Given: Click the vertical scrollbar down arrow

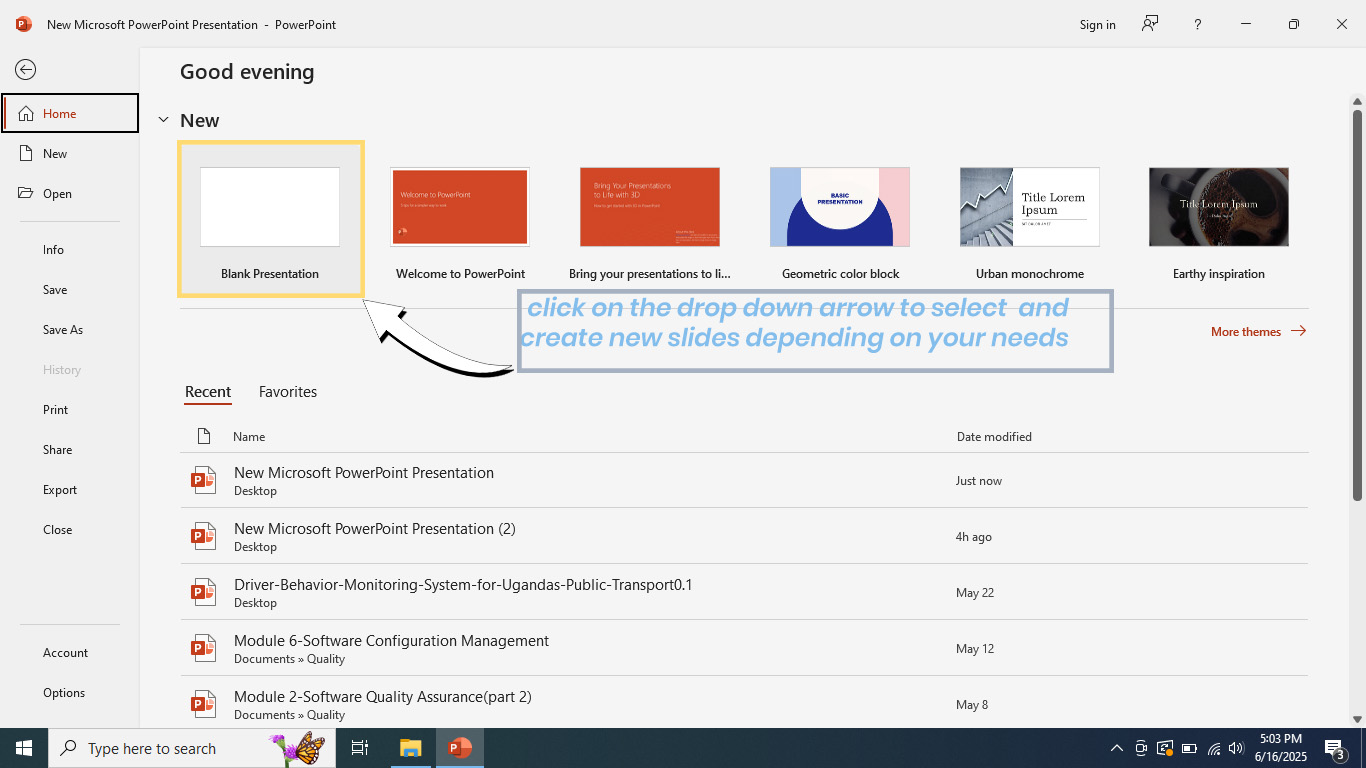Looking at the screenshot, I should [1357, 718].
